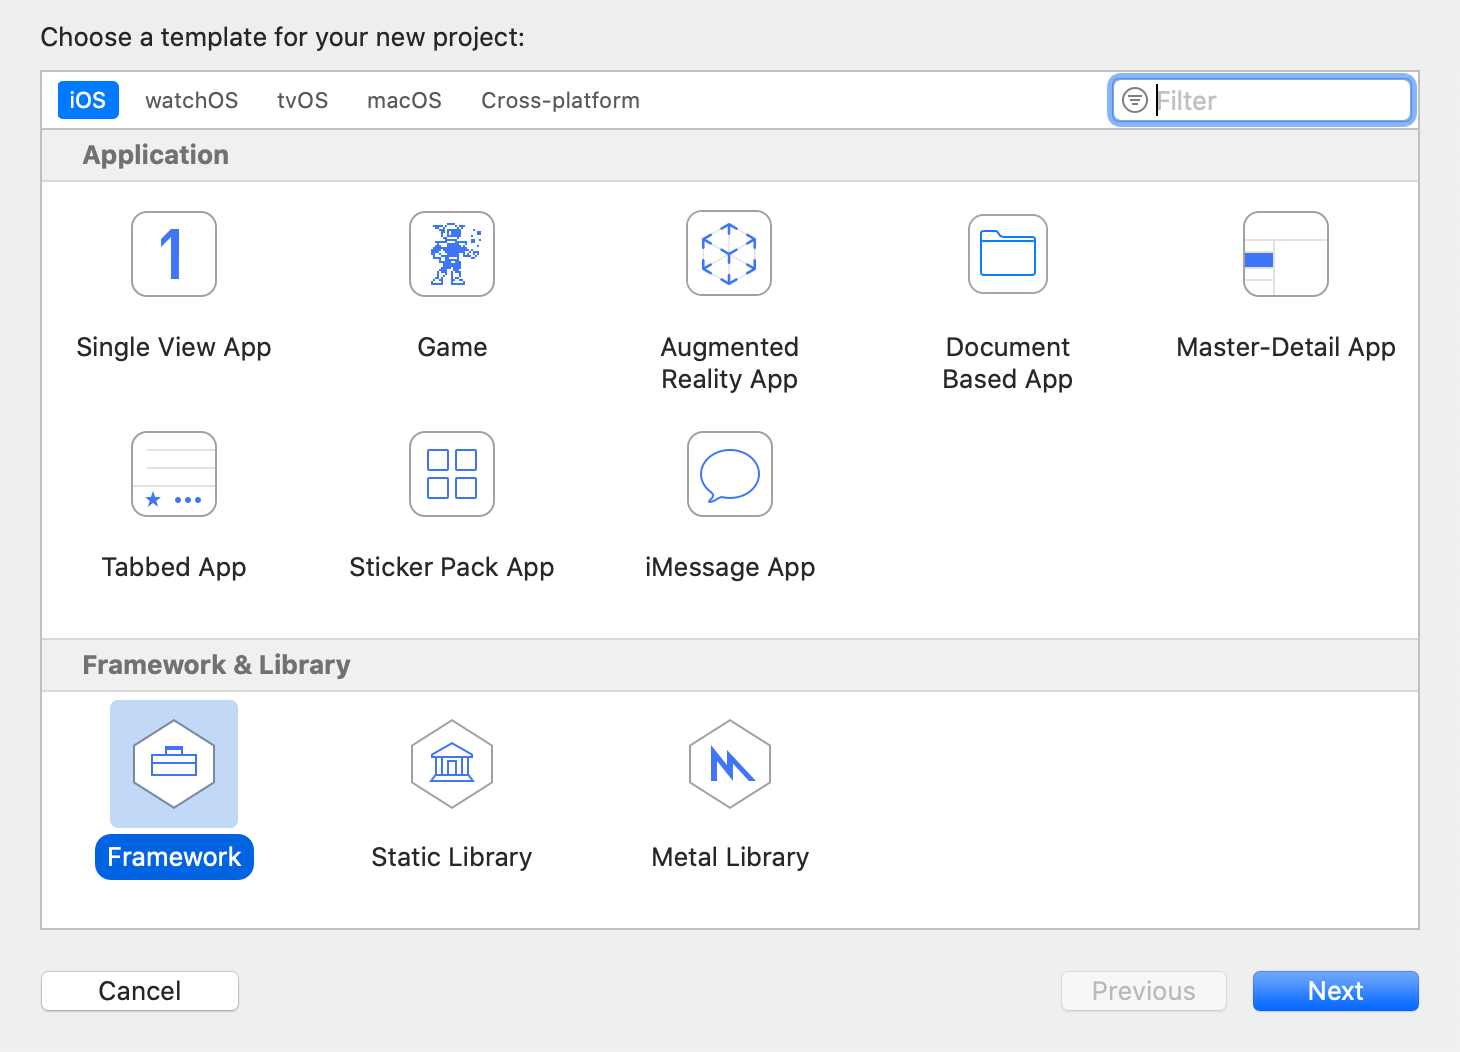This screenshot has width=1460, height=1052.
Task: Click the Game label text
Action: 452,347
